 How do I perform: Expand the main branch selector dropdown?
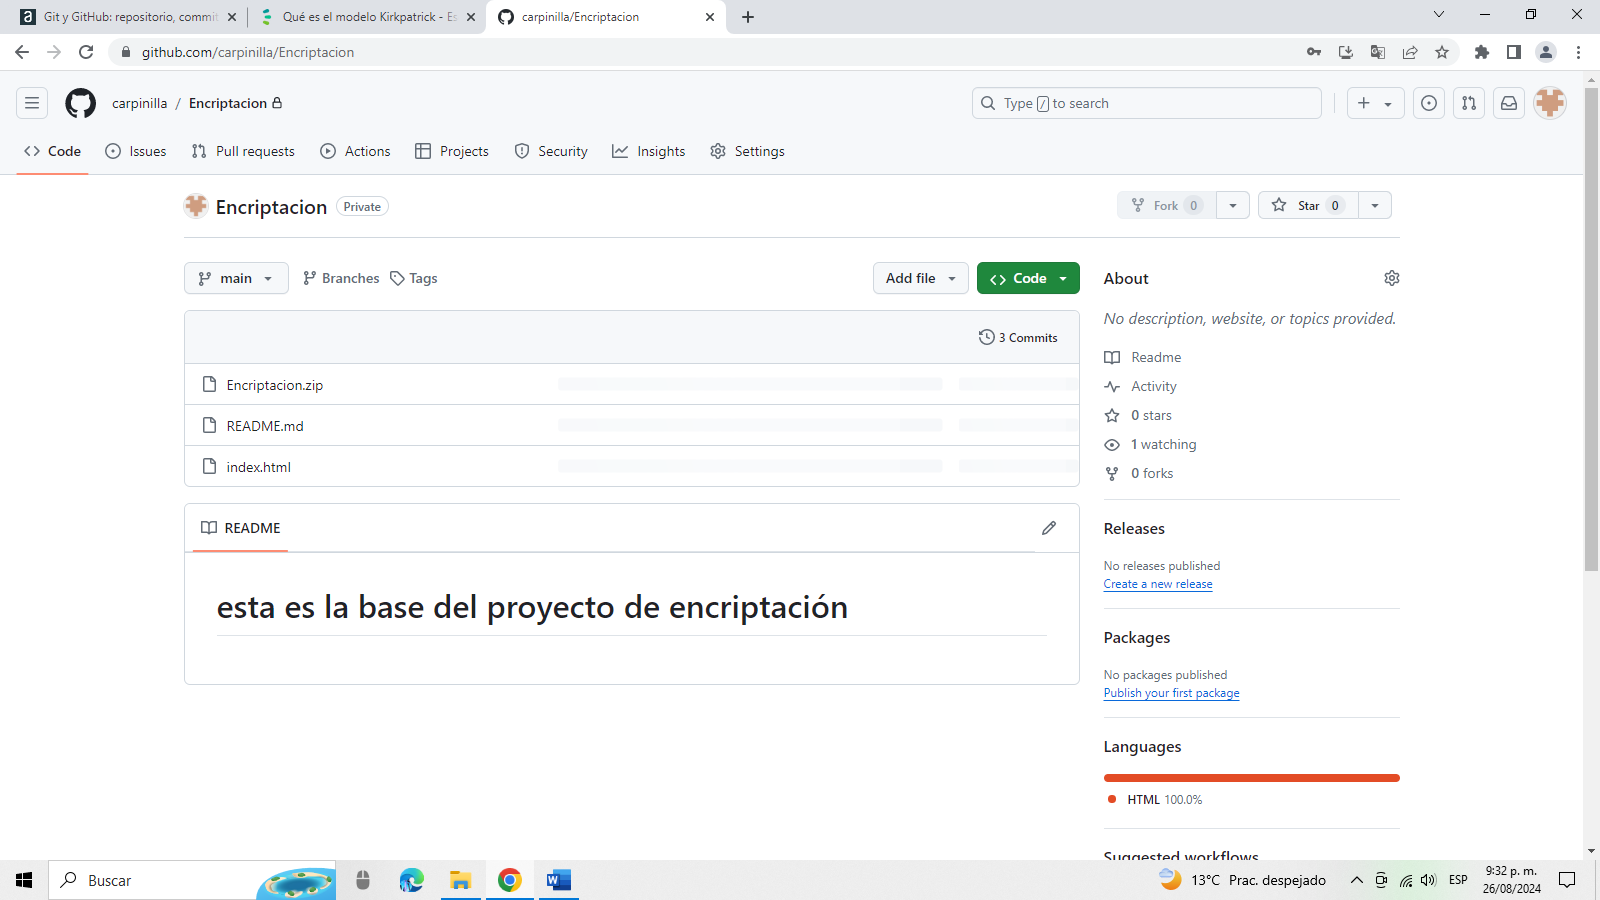pyautogui.click(x=236, y=278)
